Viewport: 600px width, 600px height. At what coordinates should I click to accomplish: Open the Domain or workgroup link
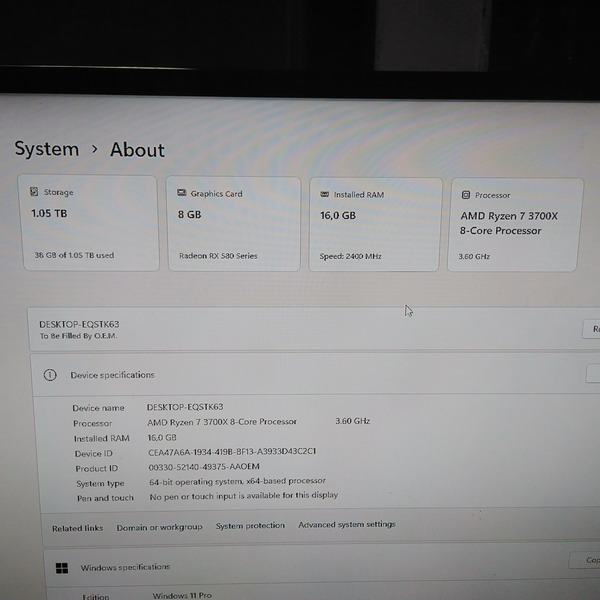tap(160, 527)
